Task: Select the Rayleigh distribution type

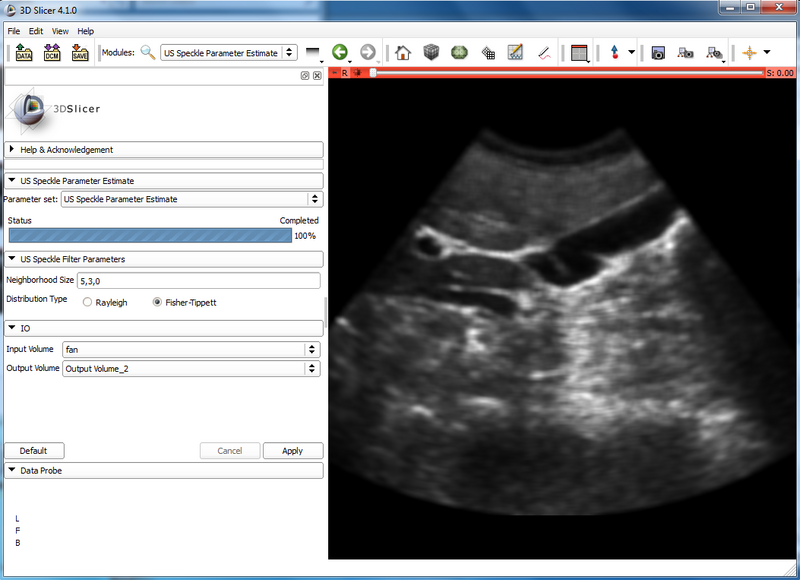Action: point(88,302)
